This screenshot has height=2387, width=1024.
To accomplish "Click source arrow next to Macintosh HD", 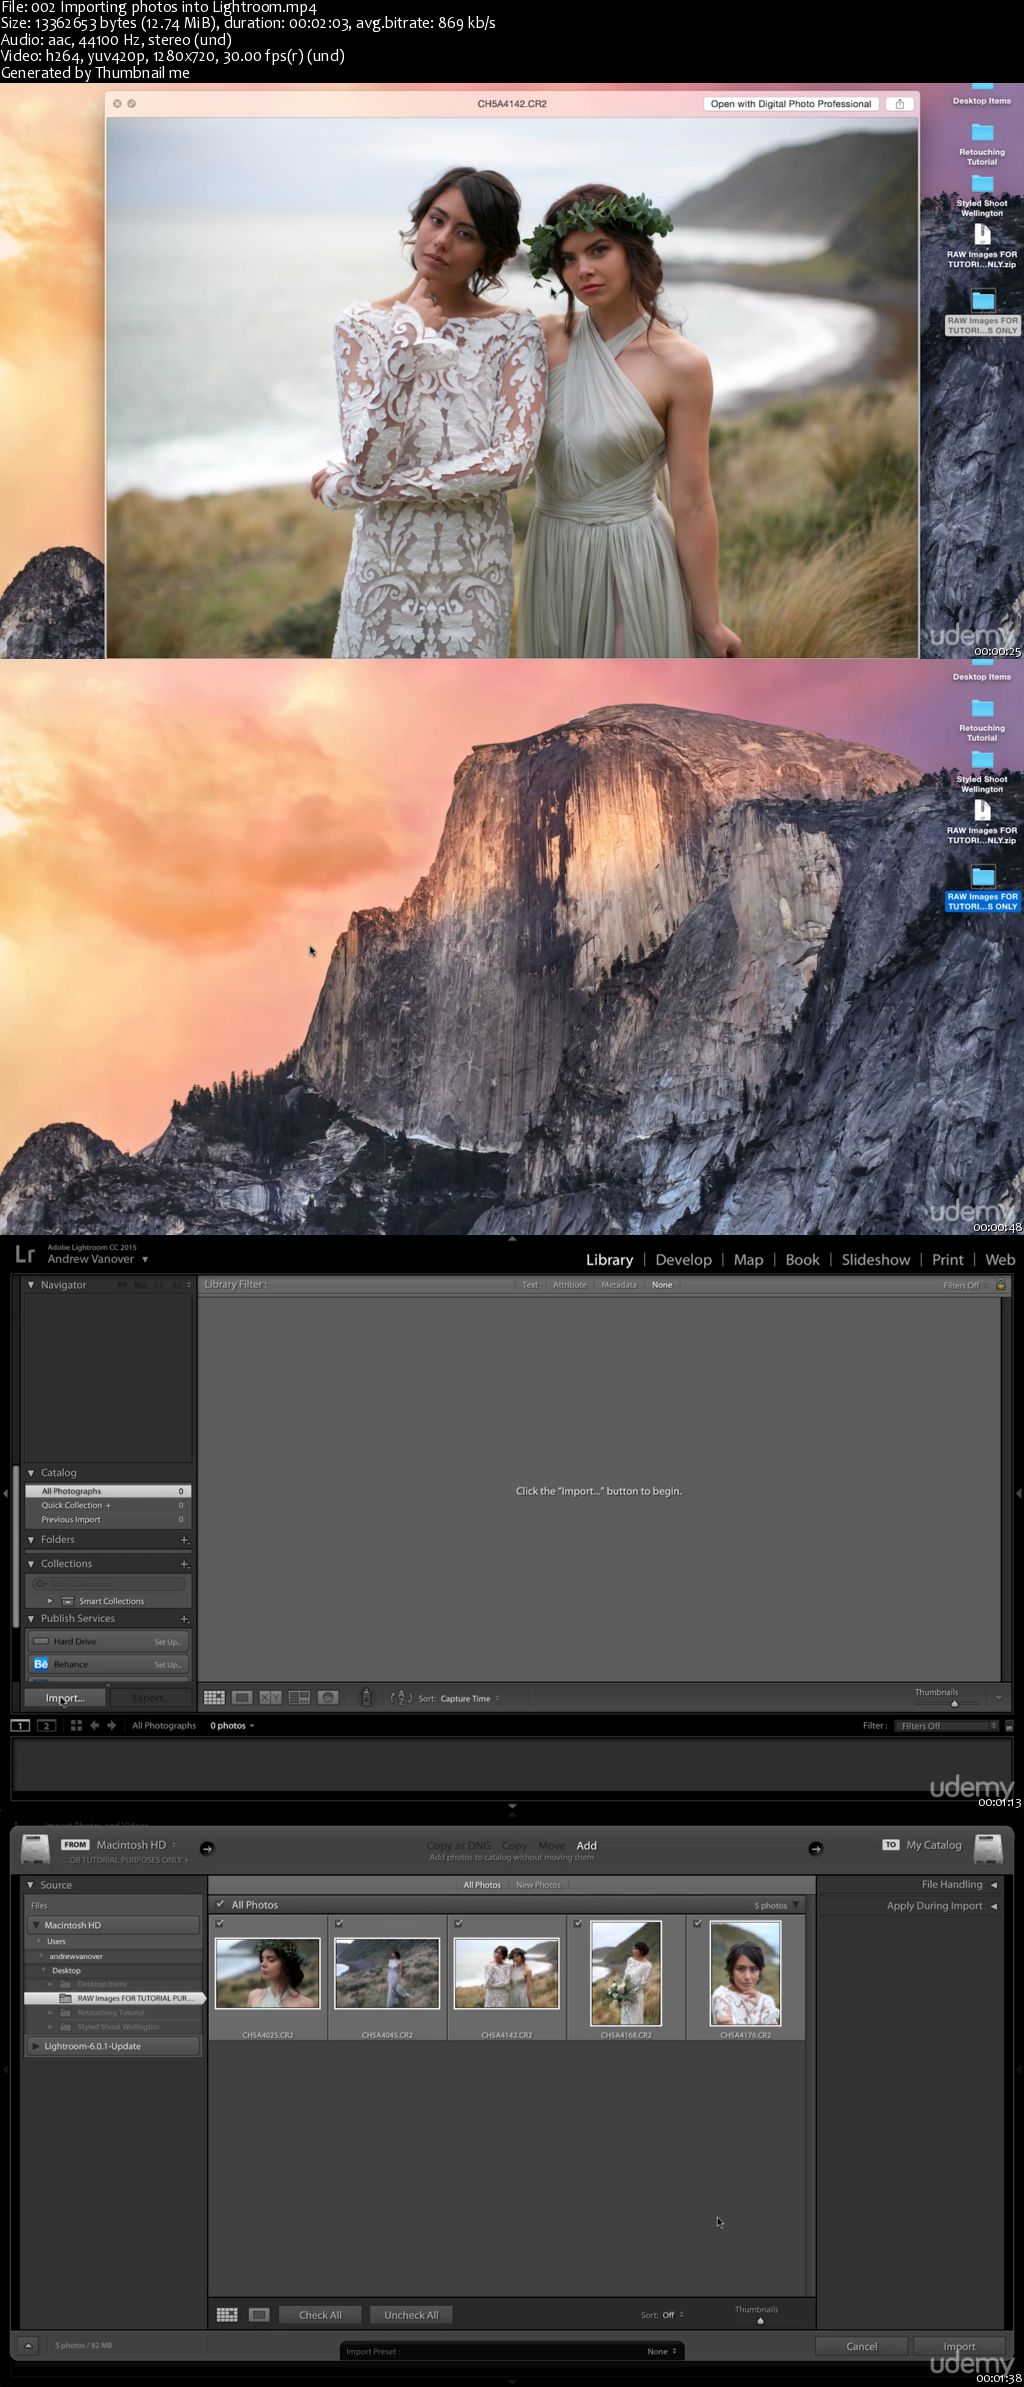I will point(207,1848).
